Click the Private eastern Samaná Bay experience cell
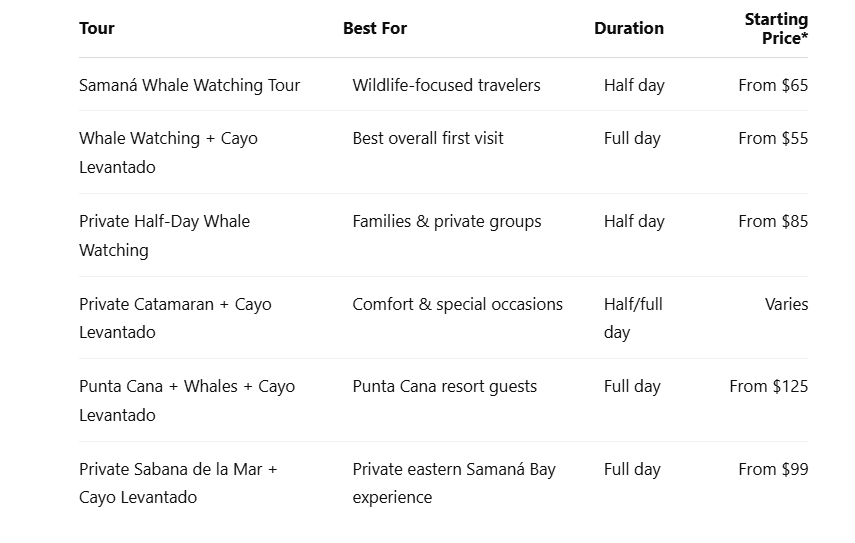The image size is (855, 543). point(454,483)
